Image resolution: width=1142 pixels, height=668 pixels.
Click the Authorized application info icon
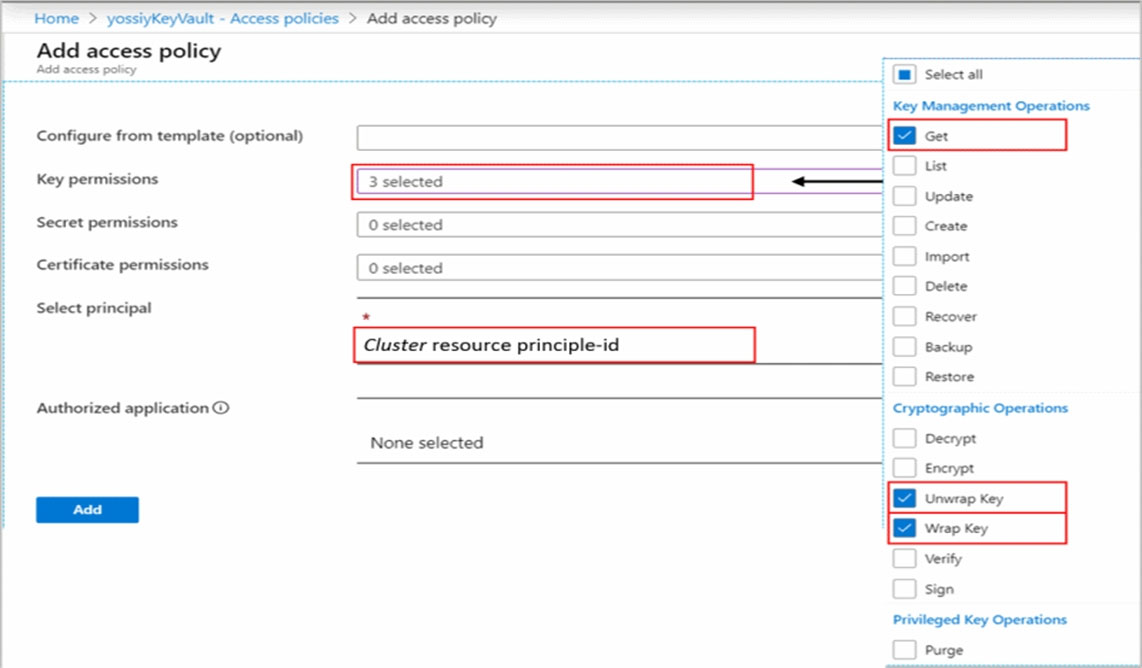click(x=221, y=408)
